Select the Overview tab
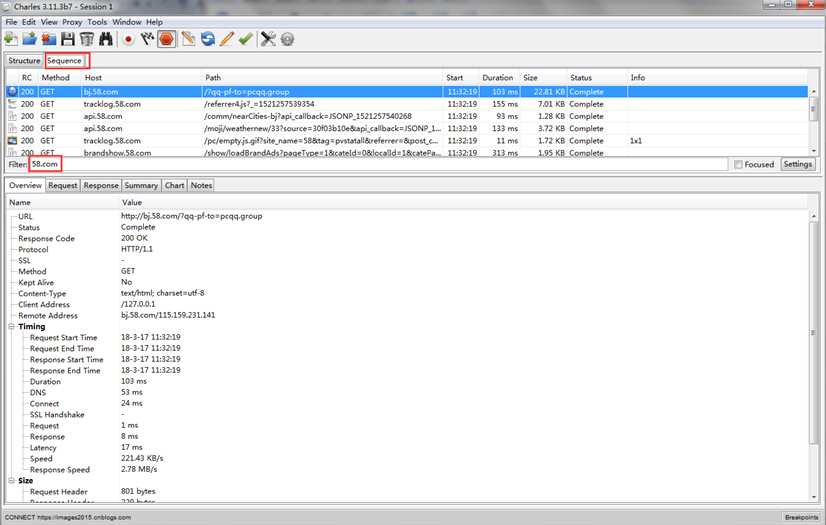Screen dimensions: 826x525 coord(25,185)
